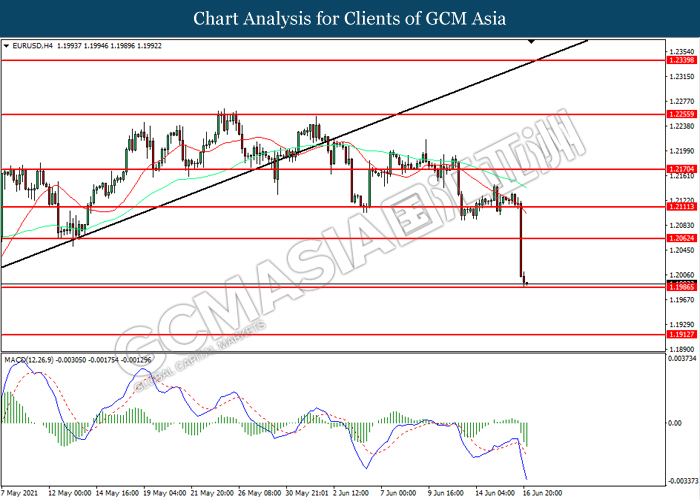Click the black chart shift marker triangle
The height and width of the screenshot is (500, 700).
tap(531, 42)
